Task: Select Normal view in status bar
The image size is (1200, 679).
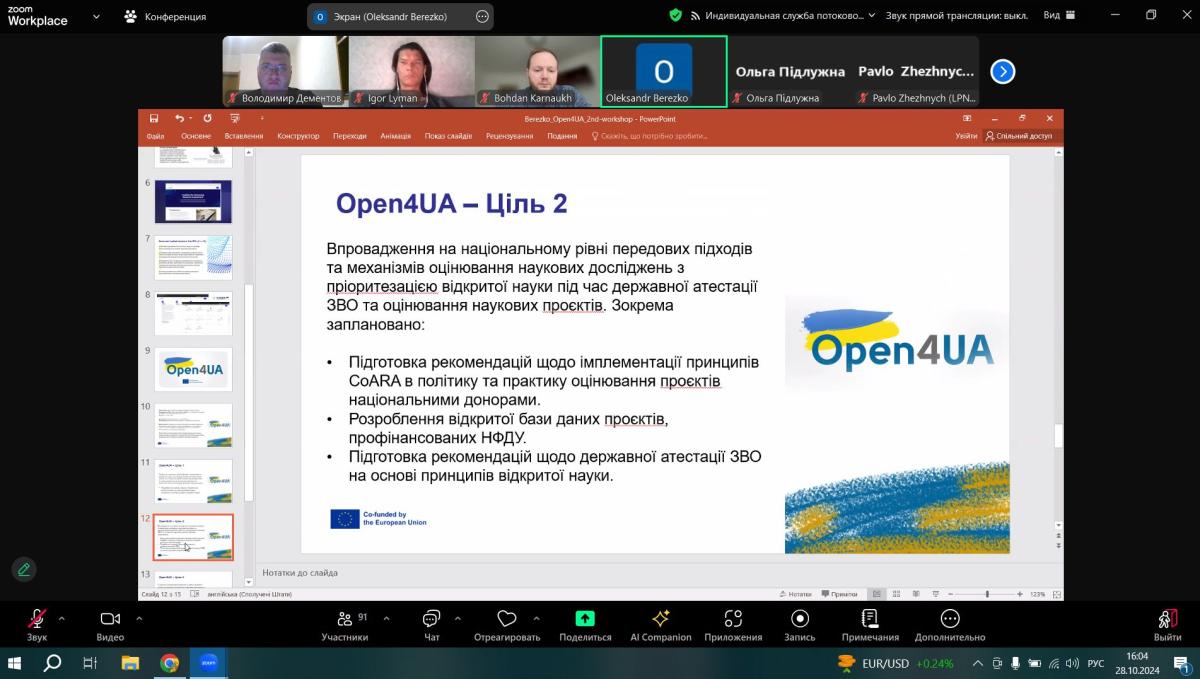Action: pyautogui.click(x=875, y=594)
